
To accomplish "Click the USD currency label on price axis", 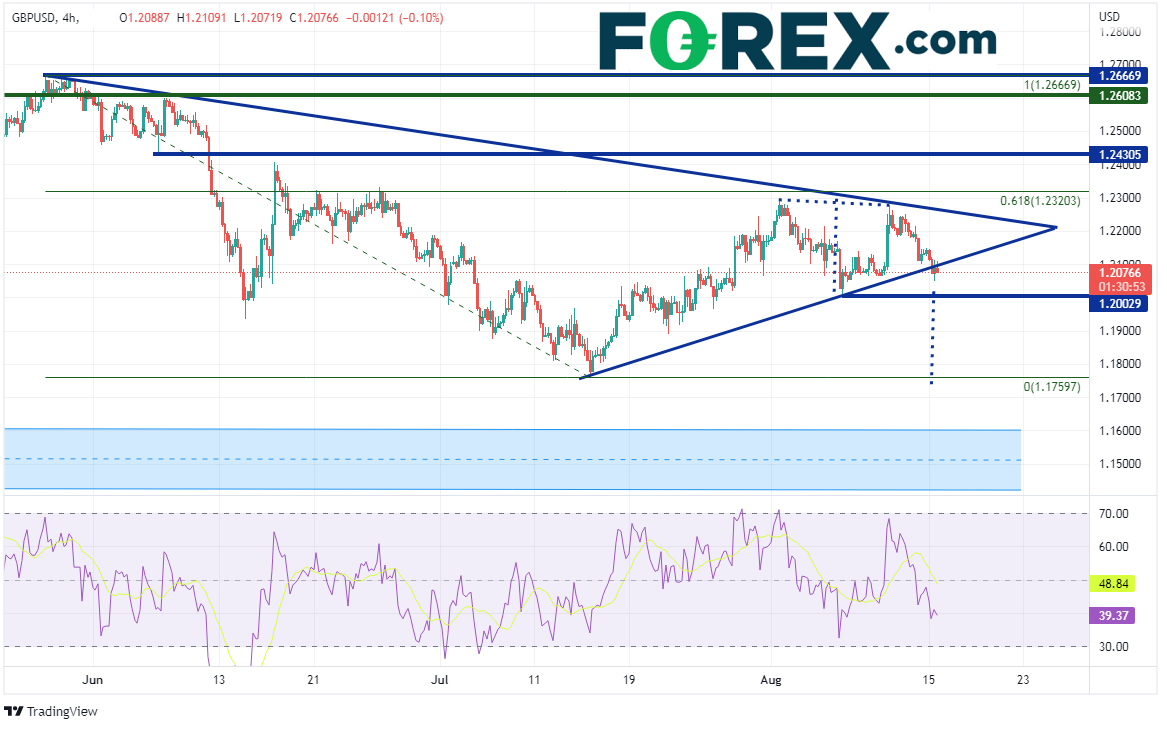I will tap(1109, 16).
